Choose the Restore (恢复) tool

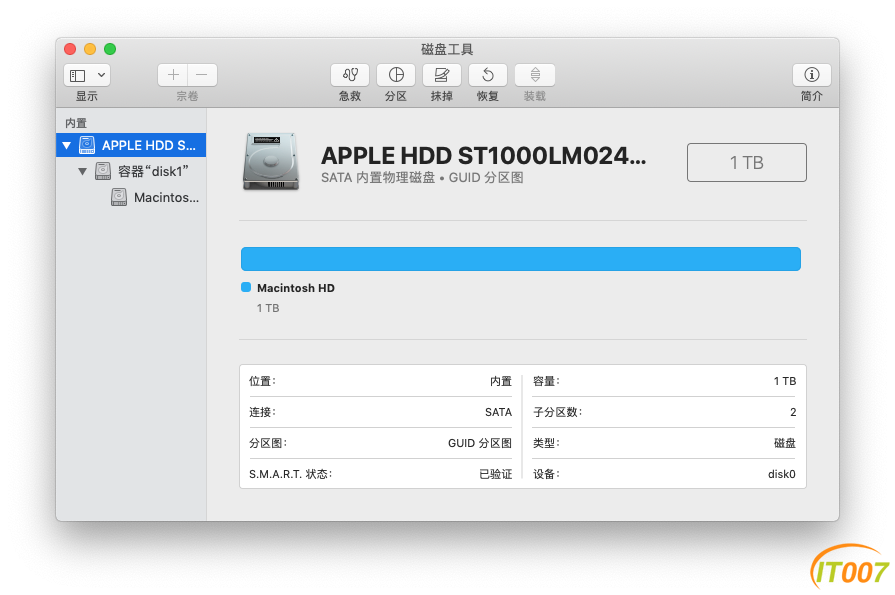488,75
